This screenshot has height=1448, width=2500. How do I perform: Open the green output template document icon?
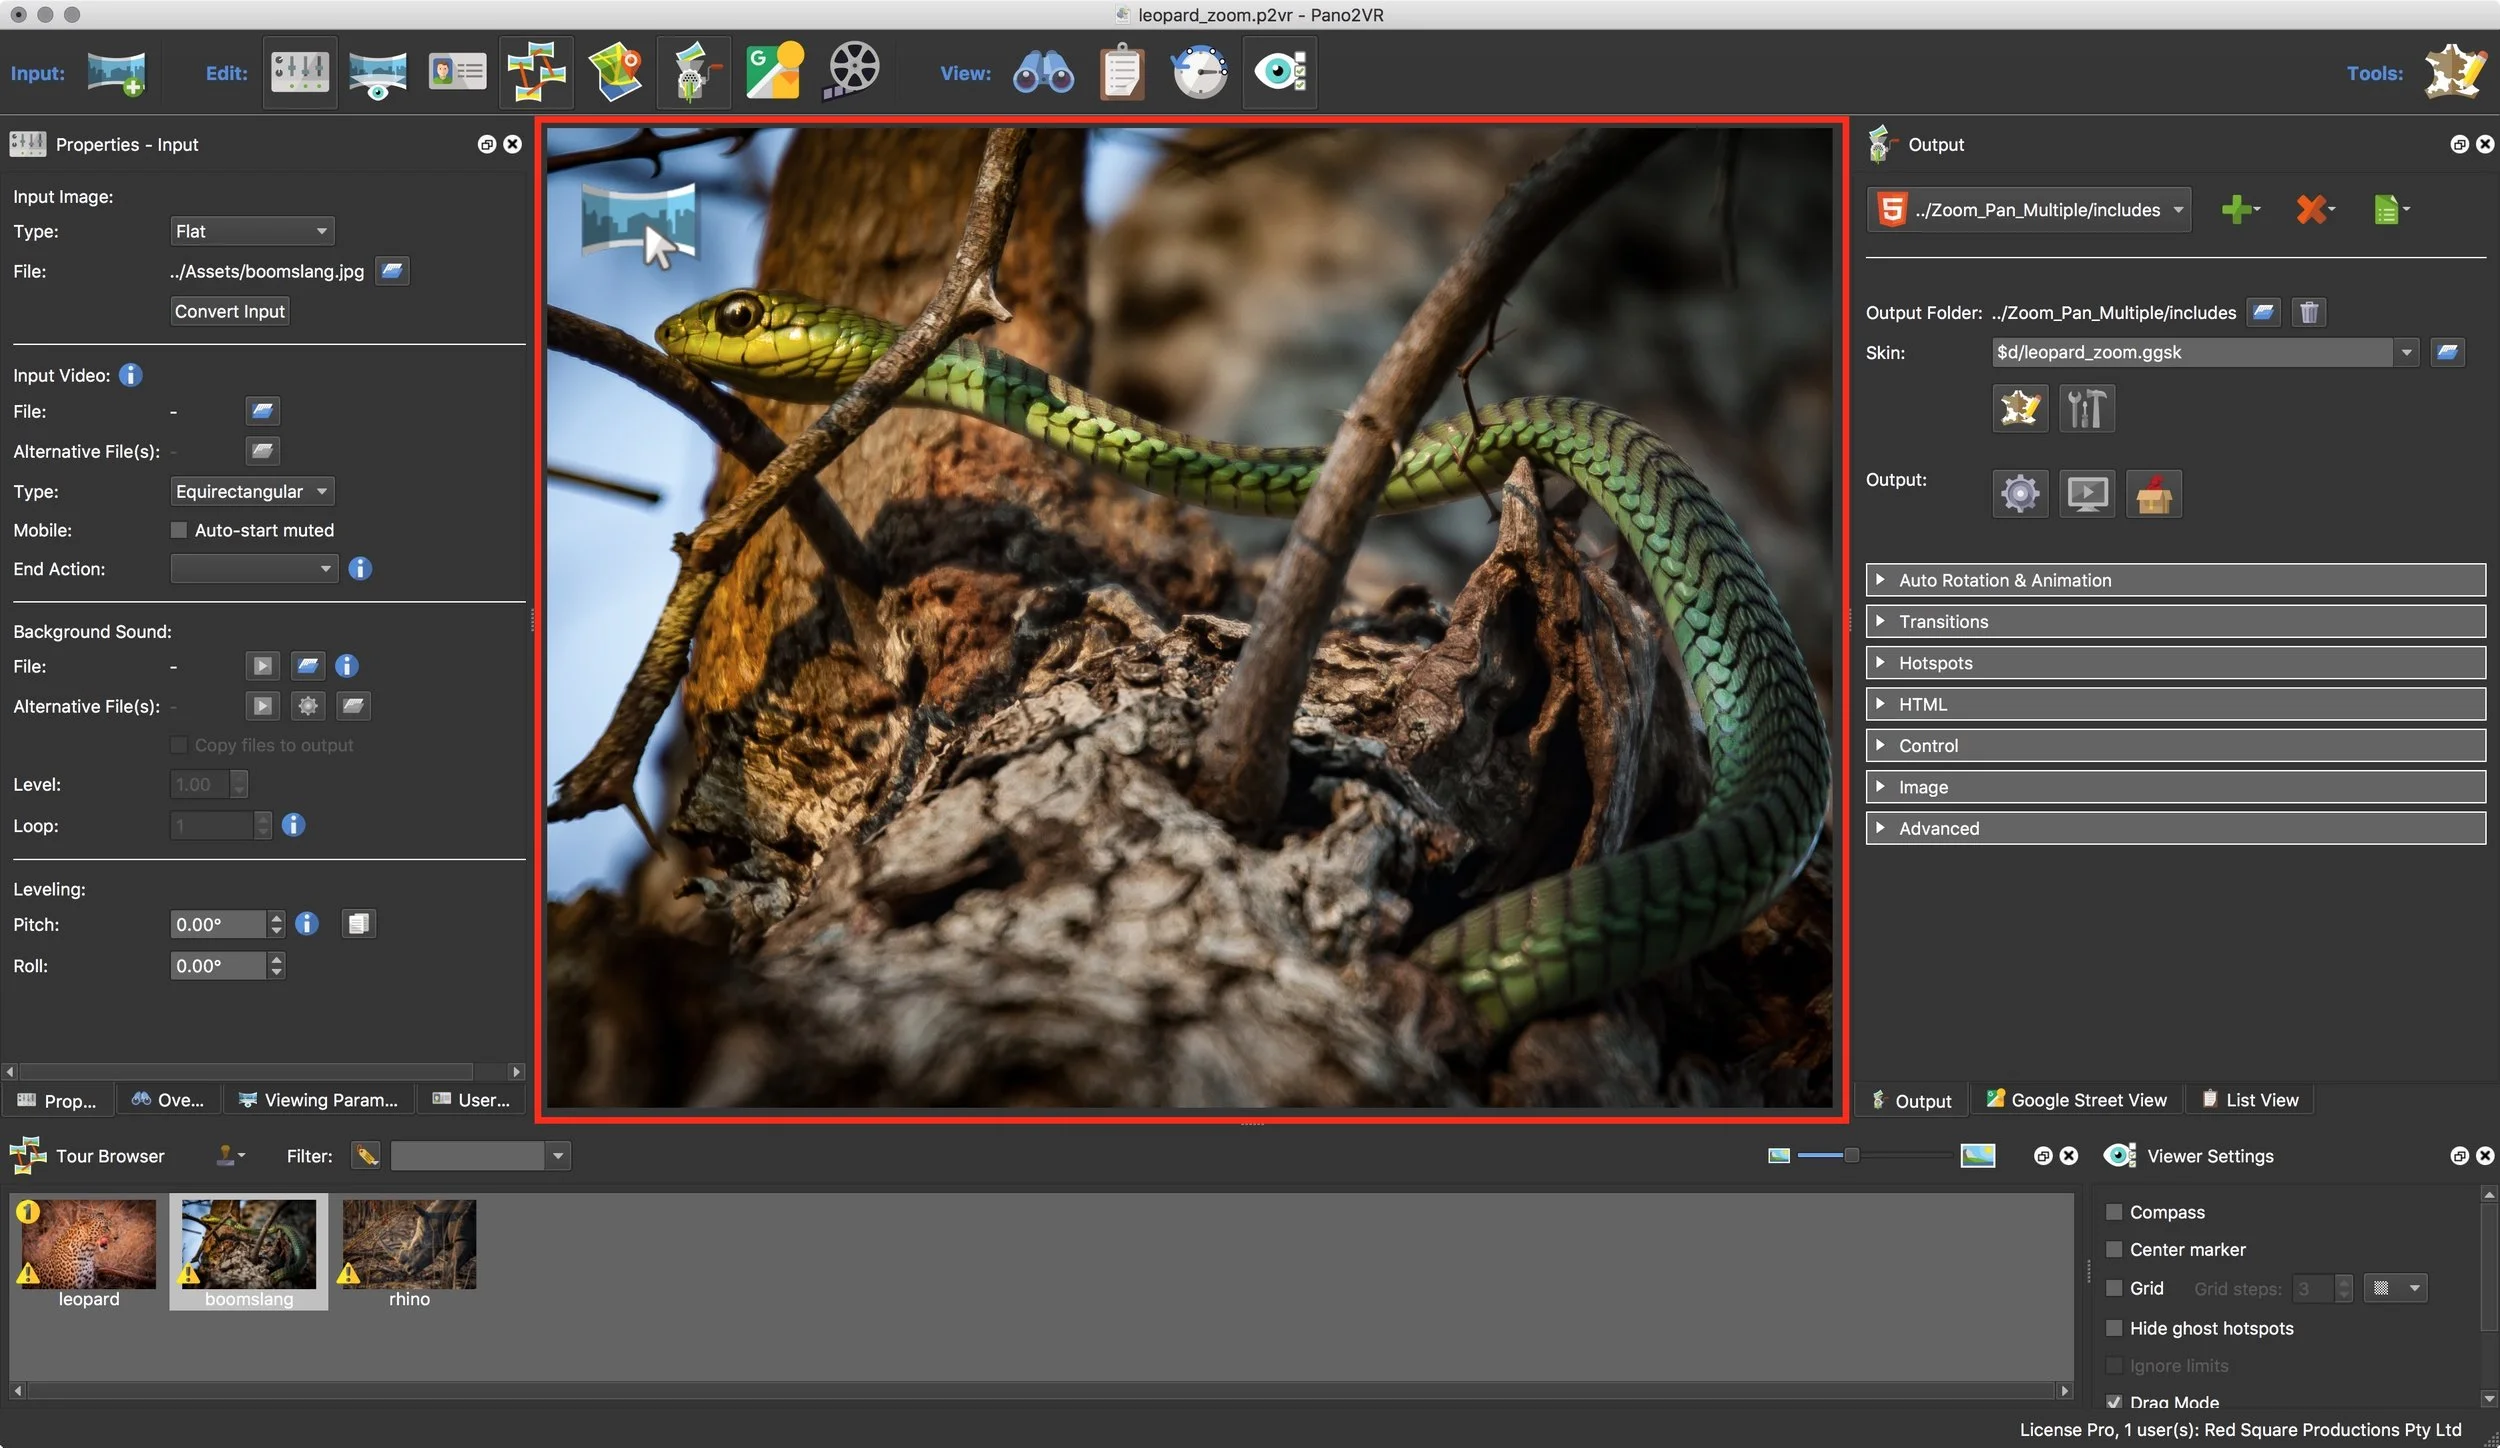2391,210
